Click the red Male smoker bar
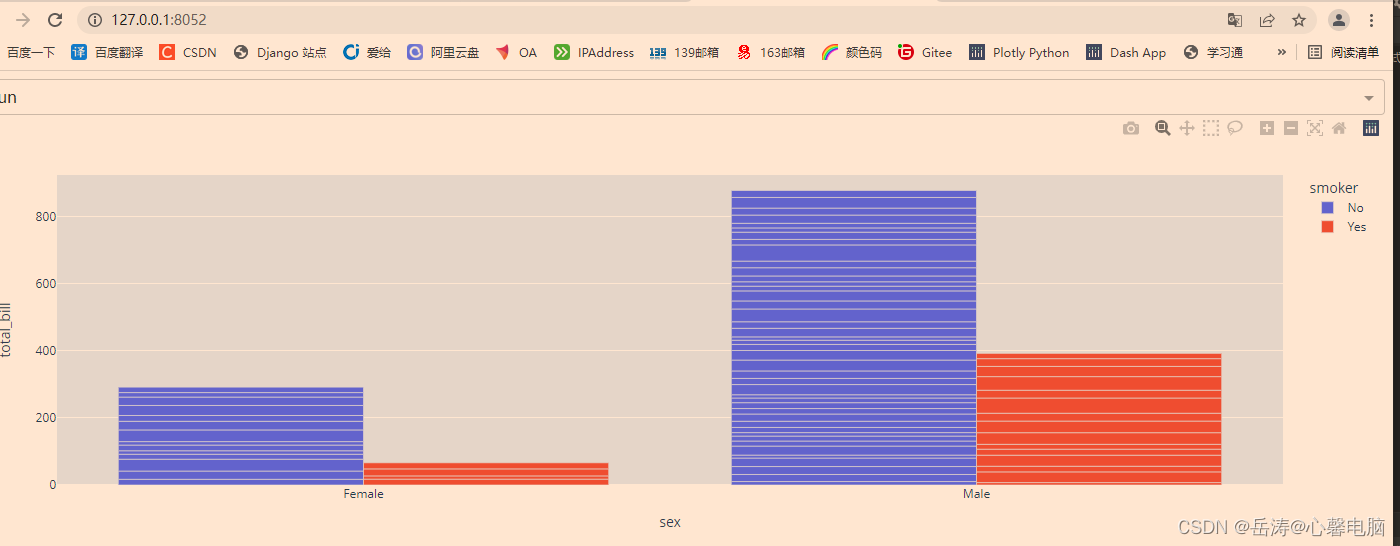 point(1099,419)
